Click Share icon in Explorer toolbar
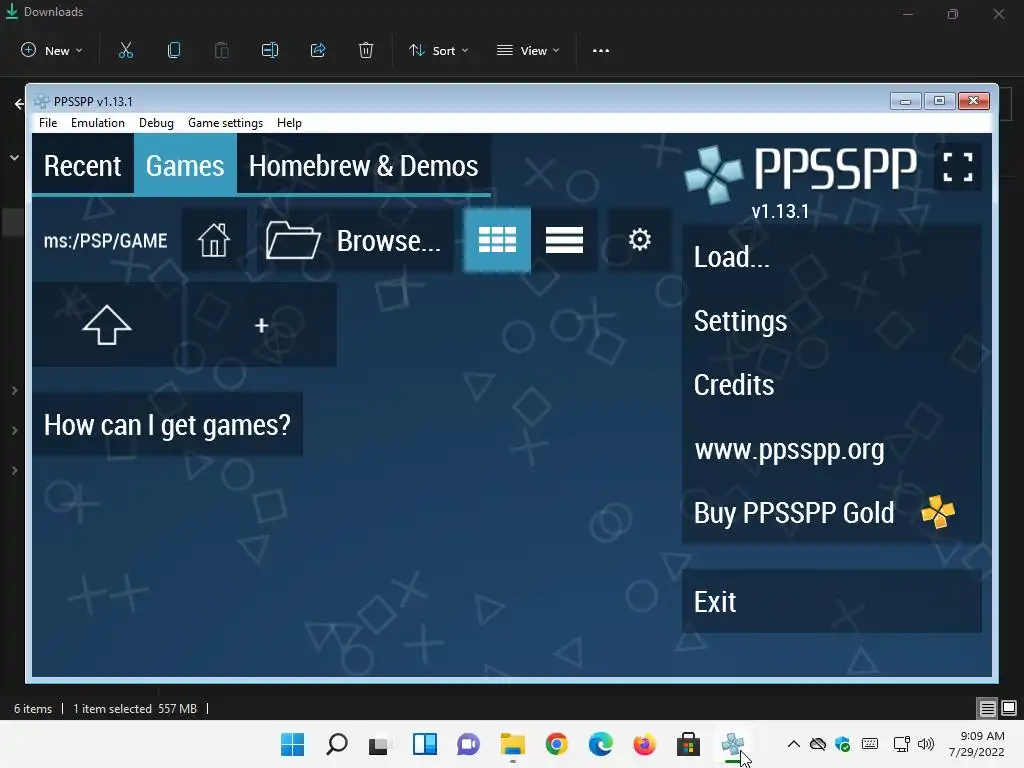Viewport: 1024px width, 768px height. tap(318, 50)
